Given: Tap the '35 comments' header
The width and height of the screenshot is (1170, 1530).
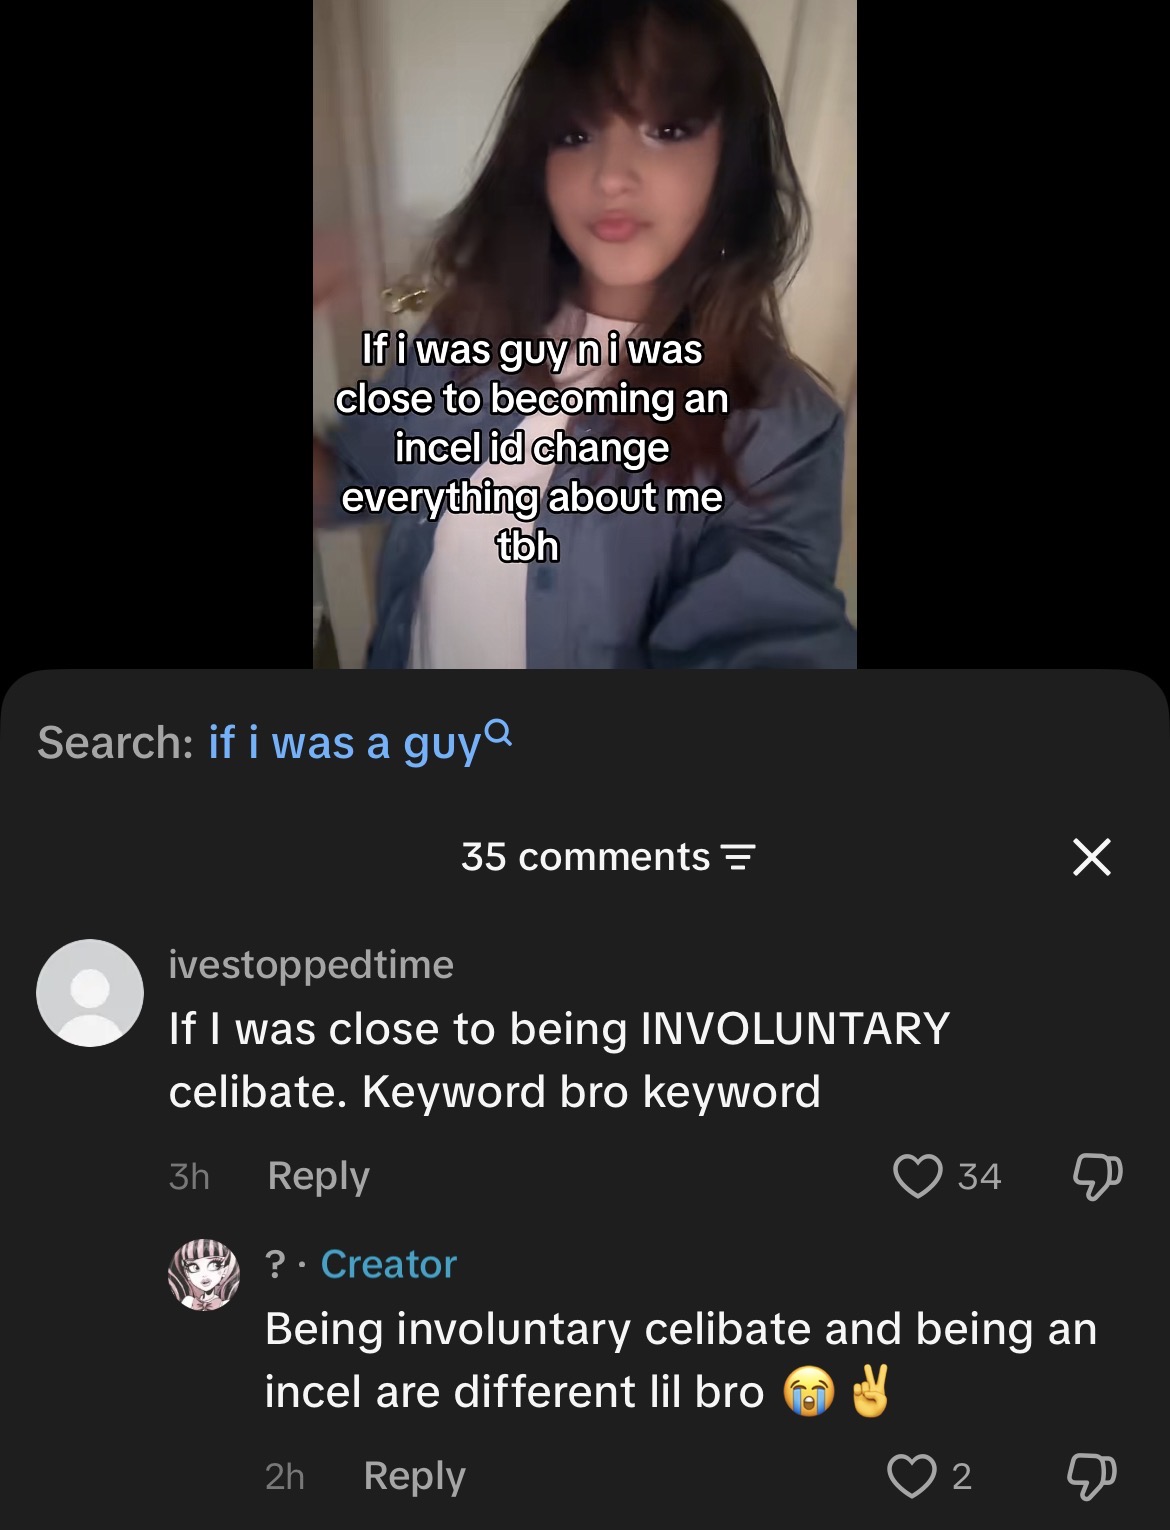Looking at the screenshot, I should click(x=586, y=857).
